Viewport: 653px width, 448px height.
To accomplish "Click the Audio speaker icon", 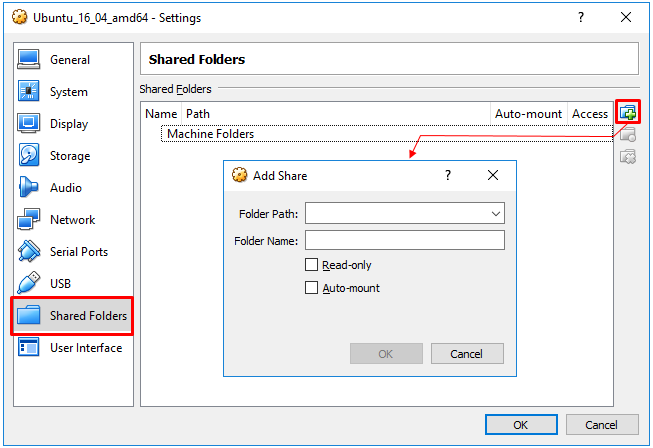I will click(x=28, y=187).
